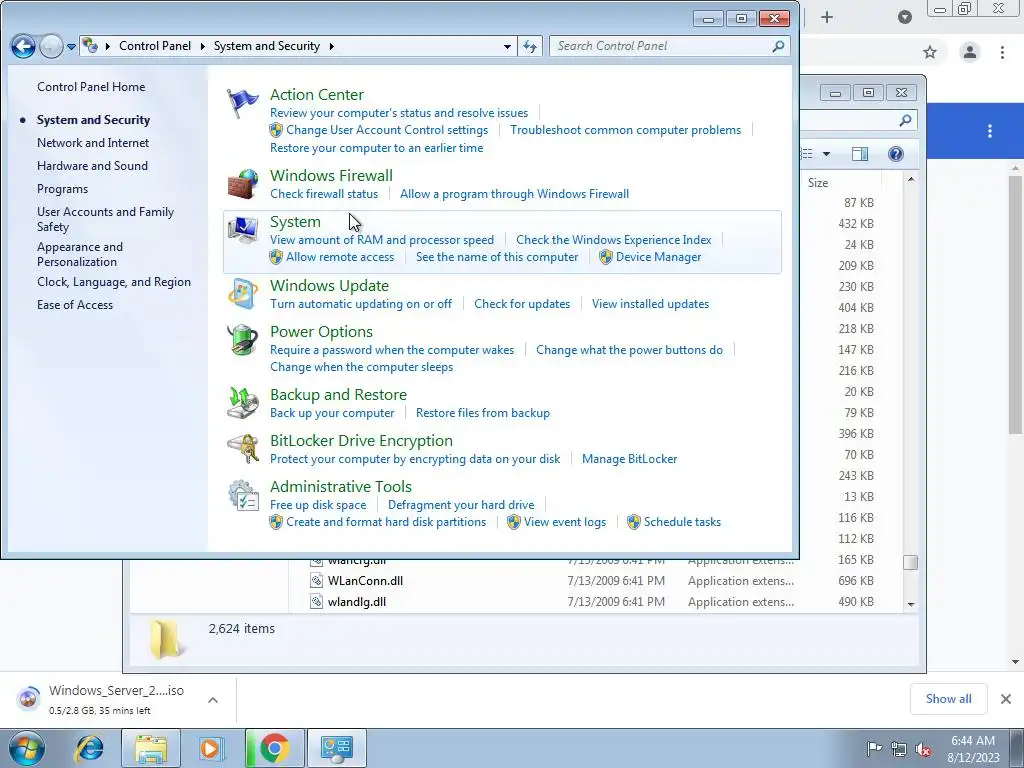This screenshot has width=1024, height=768.
Task: Click the muted volume icon in tray
Action: click(923, 749)
